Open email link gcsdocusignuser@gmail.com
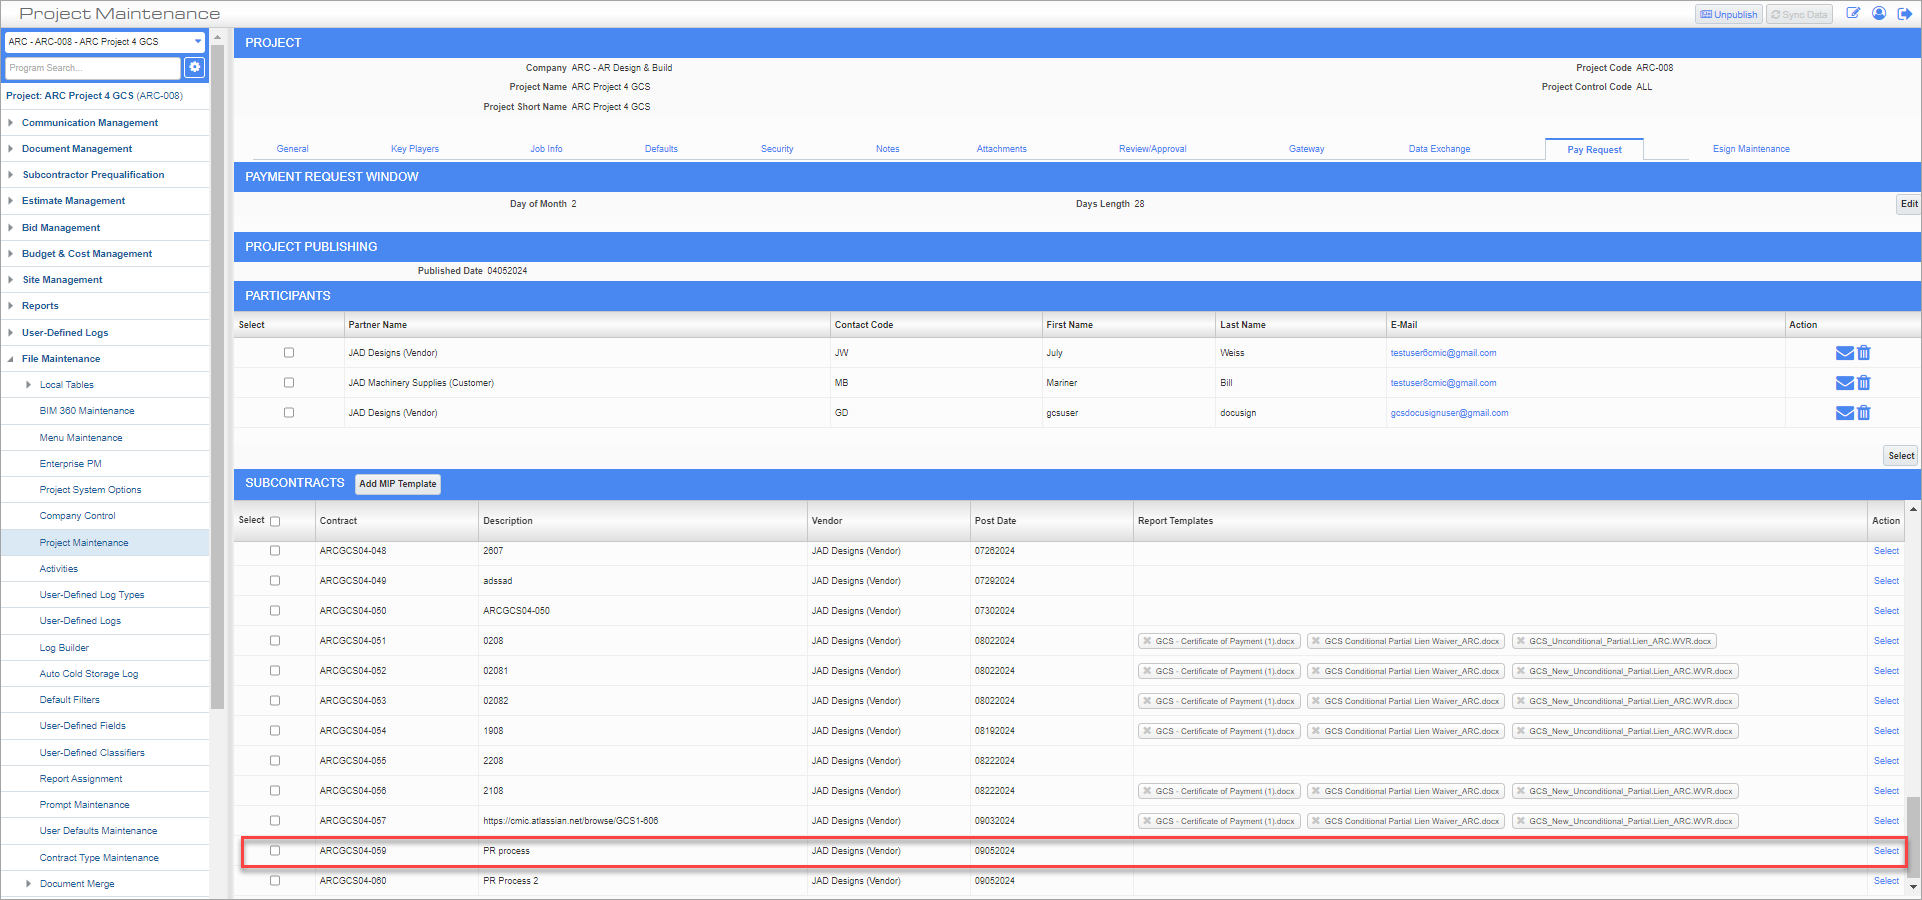This screenshot has height=900, width=1922. [1449, 413]
